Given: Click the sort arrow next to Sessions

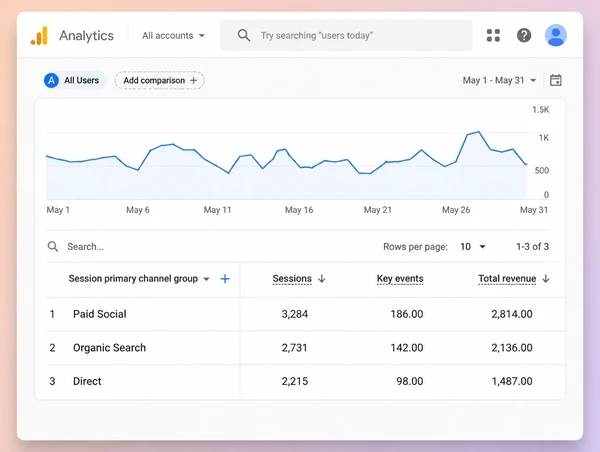Looking at the screenshot, I should (x=322, y=279).
